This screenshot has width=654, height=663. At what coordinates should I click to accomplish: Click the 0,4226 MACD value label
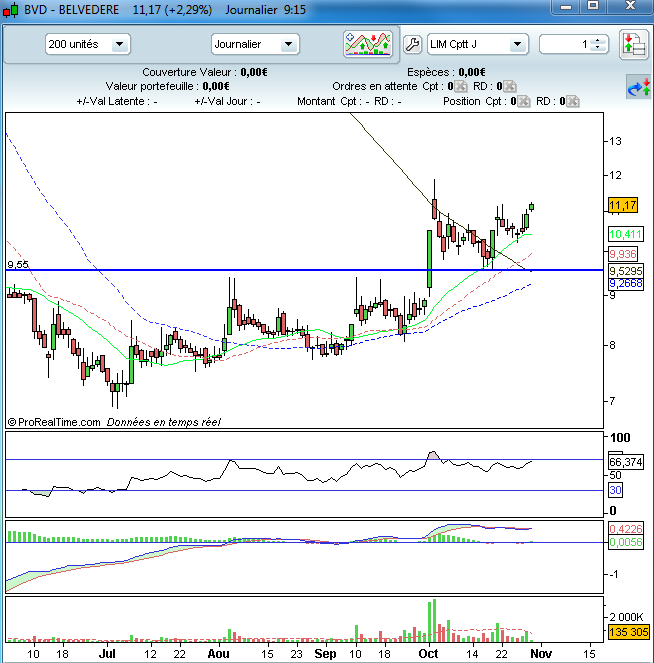coord(626,529)
